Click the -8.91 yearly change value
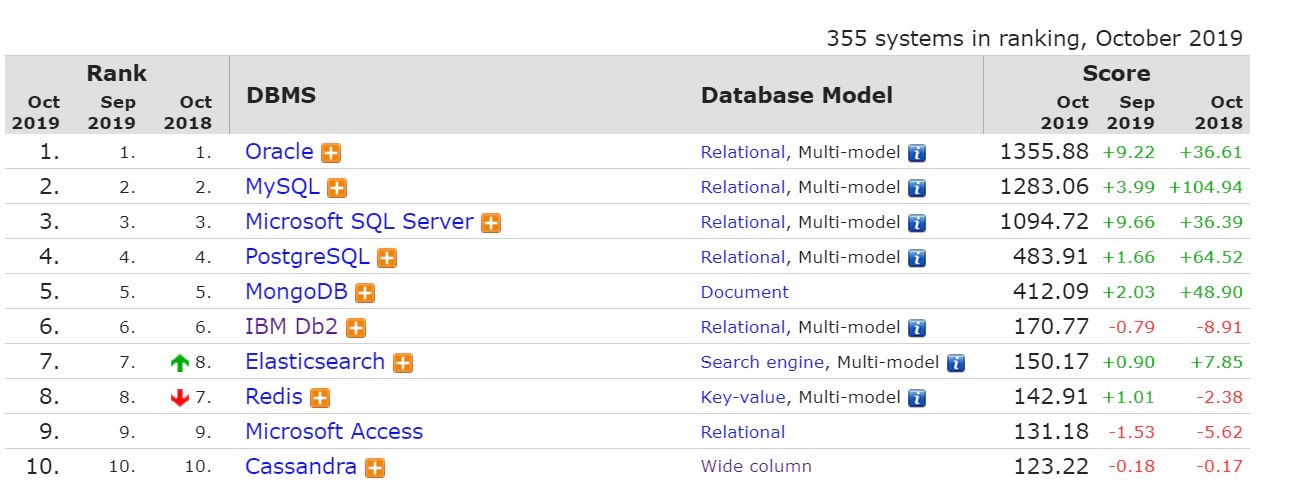The width and height of the screenshot is (1295, 483). (x=1220, y=328)
